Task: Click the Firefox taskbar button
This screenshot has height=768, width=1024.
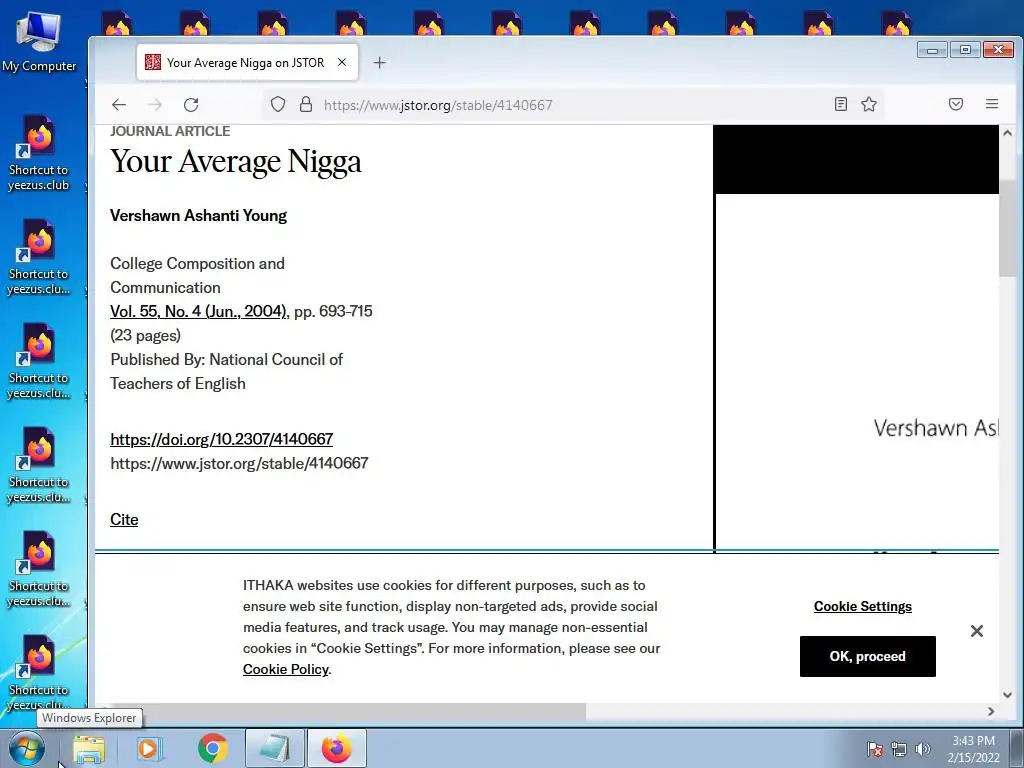Action: coord(337,748)
